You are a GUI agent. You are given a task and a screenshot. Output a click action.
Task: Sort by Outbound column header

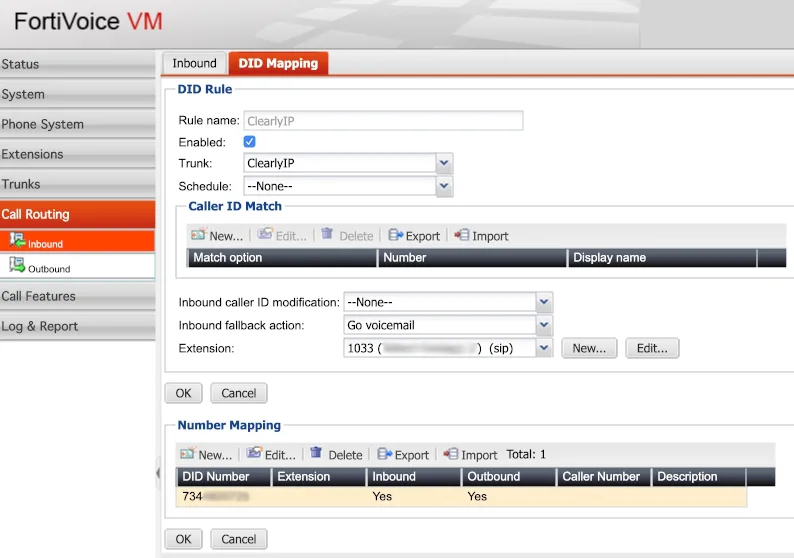[508, 476]
